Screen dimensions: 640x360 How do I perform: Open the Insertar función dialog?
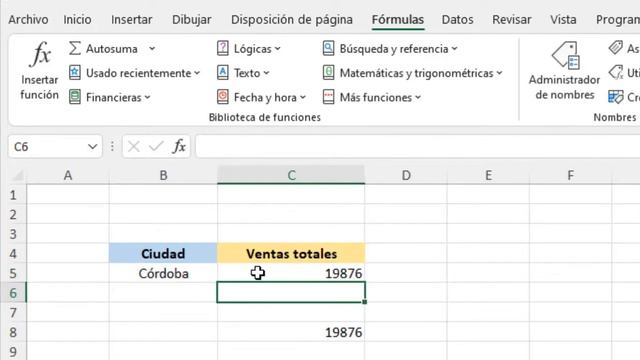pos(40,71)
